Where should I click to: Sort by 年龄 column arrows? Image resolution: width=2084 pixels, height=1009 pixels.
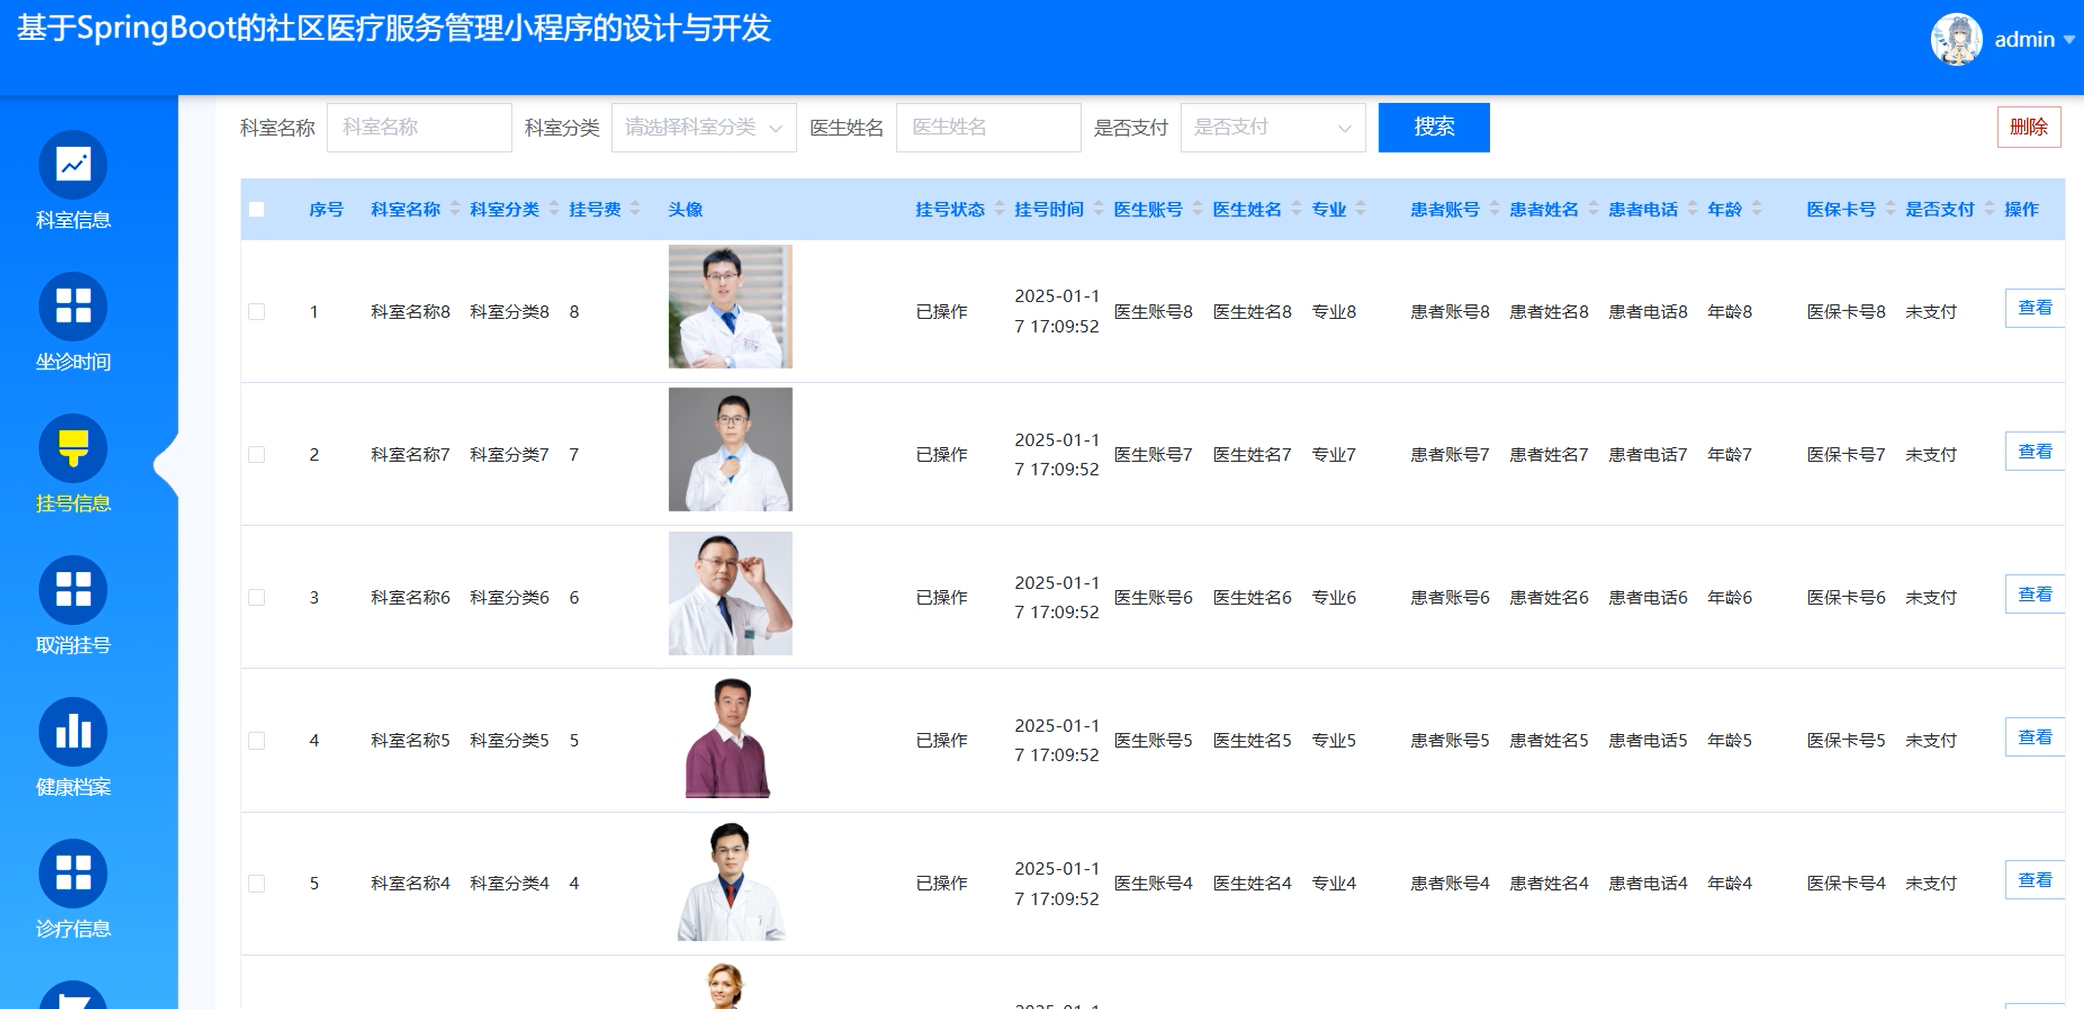[1757, 209]
